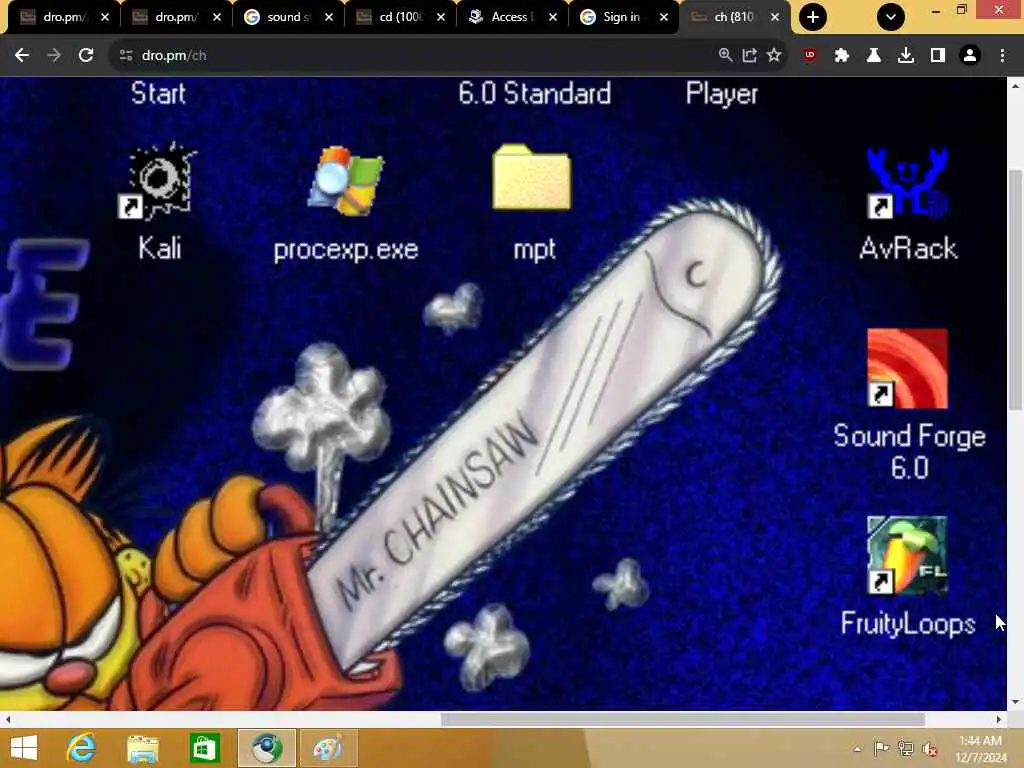Click the Player desktop label
1024x768 pixels.
tap(722, 95)
